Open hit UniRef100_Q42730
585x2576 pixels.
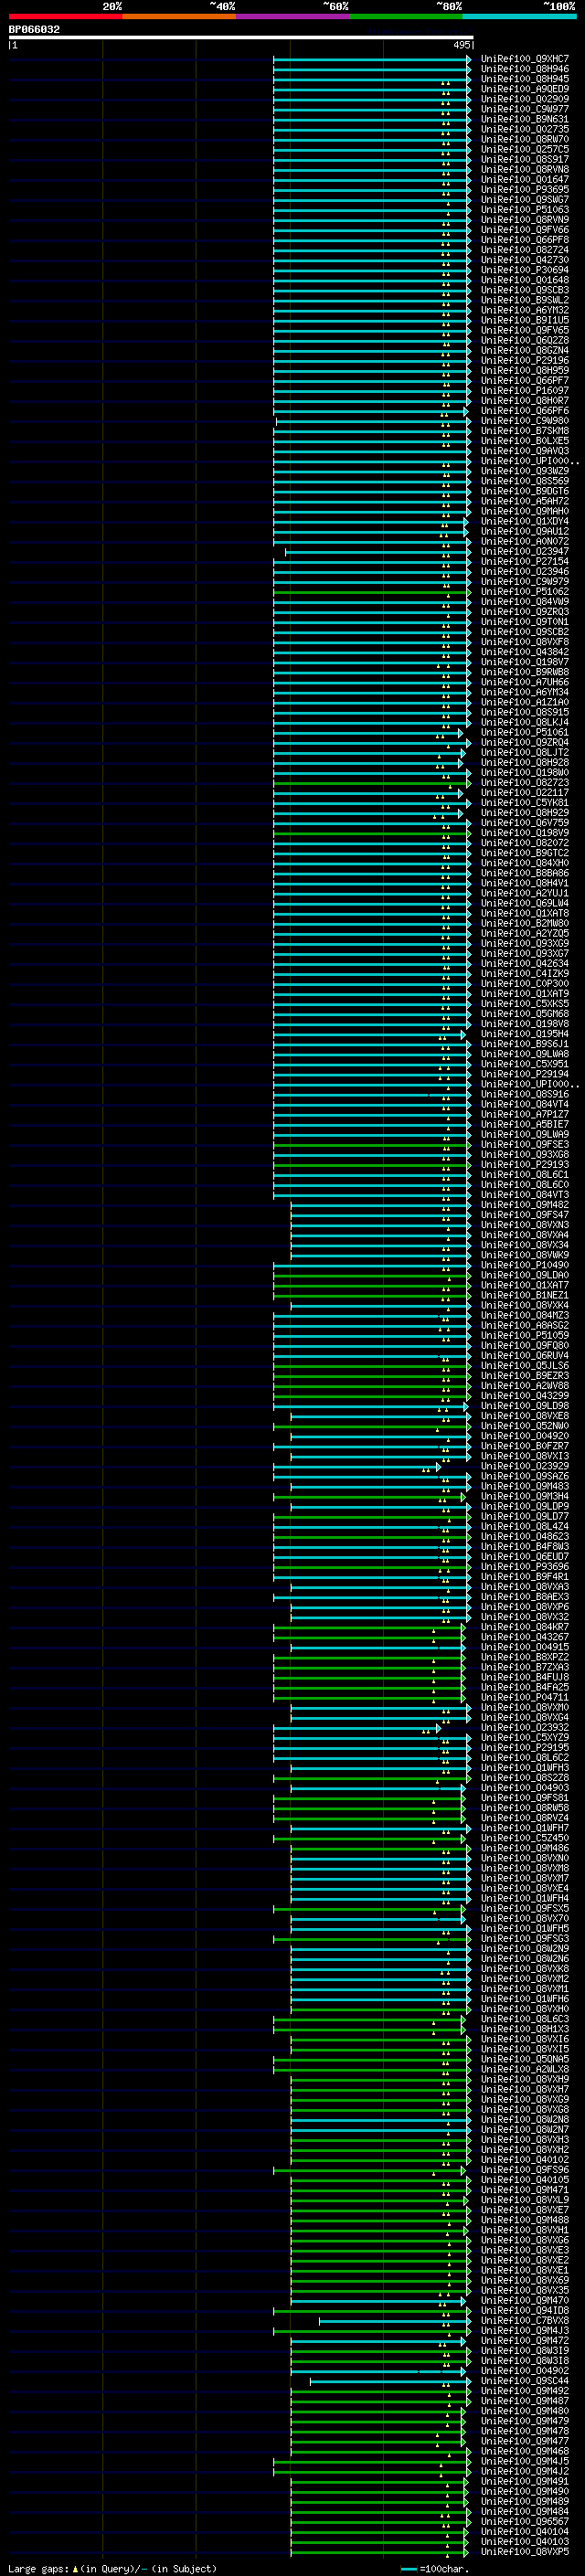pyautogui.click(x=524, y=260)
